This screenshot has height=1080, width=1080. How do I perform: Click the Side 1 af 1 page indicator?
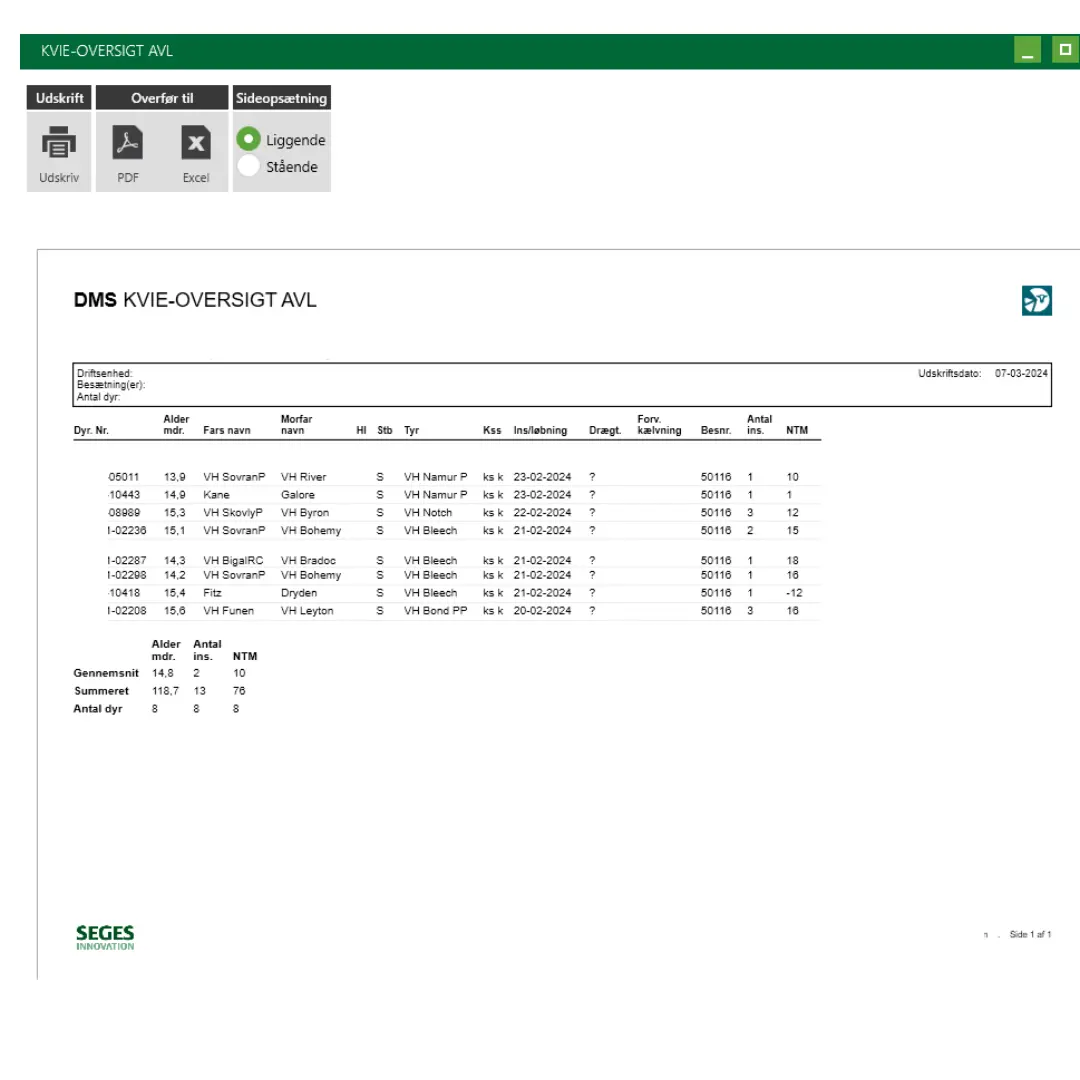(1030, 935)
